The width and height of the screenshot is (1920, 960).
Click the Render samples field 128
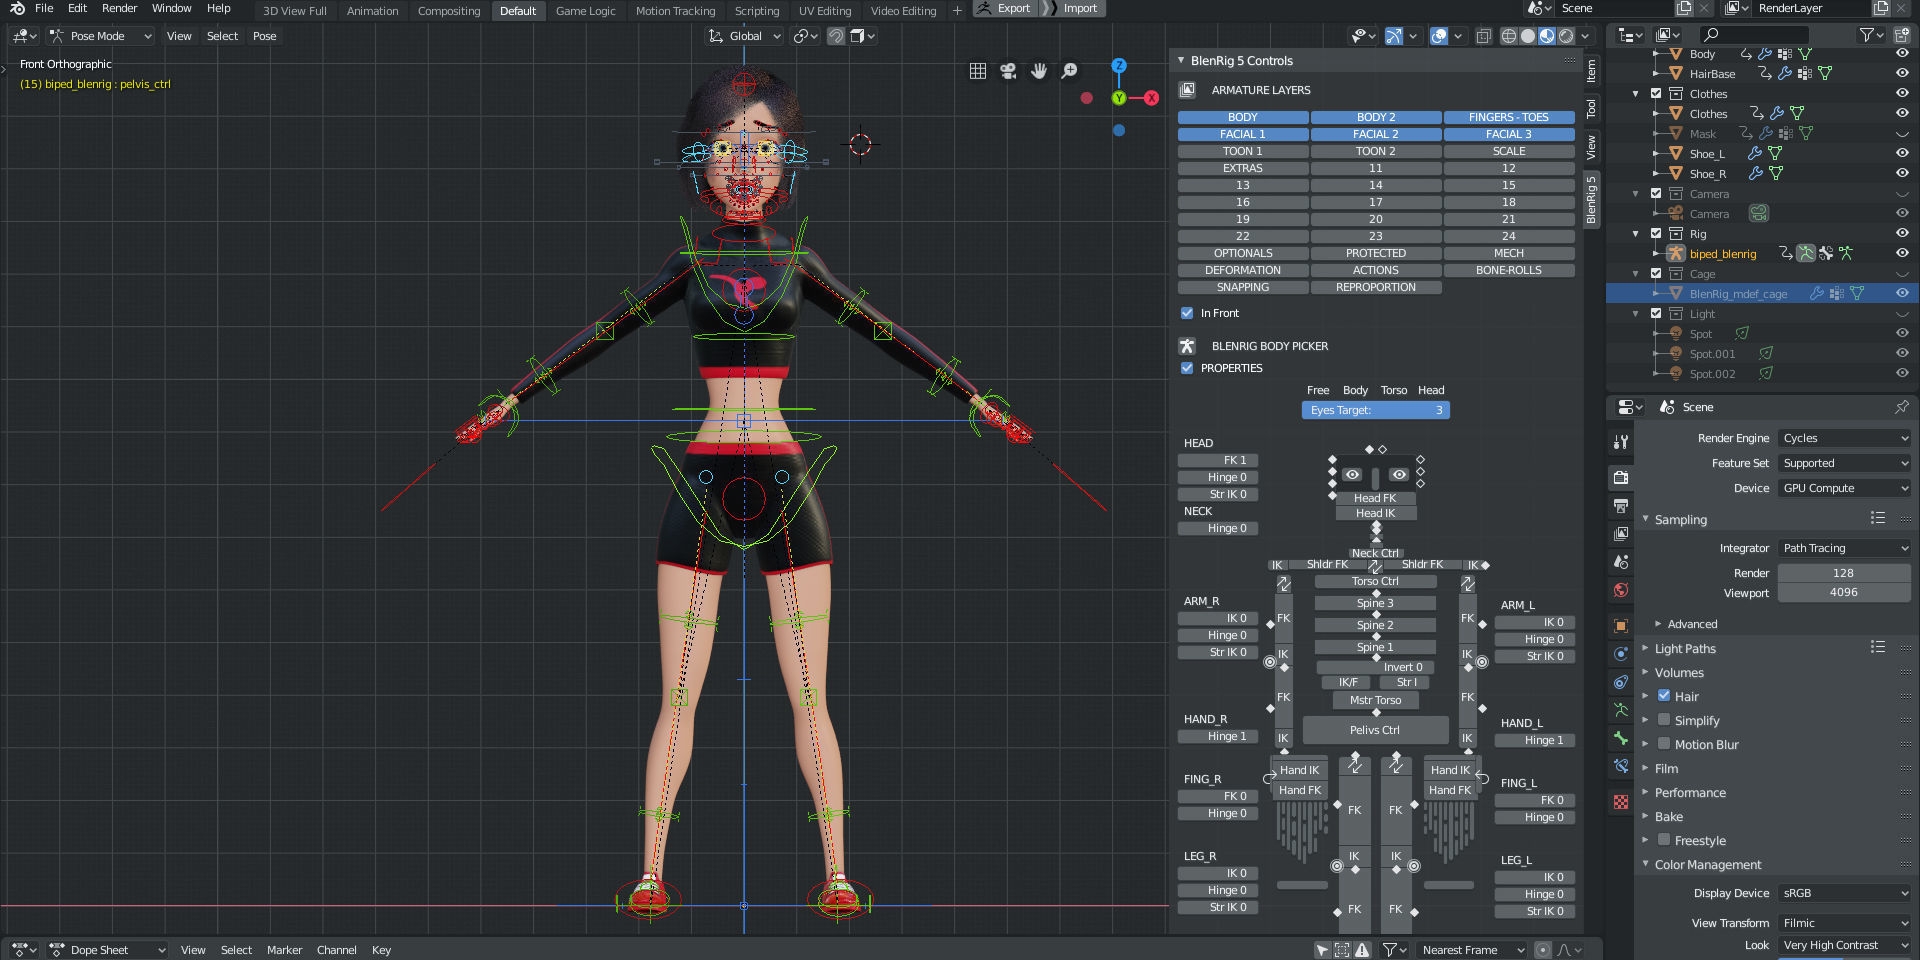click(1844, 573)
